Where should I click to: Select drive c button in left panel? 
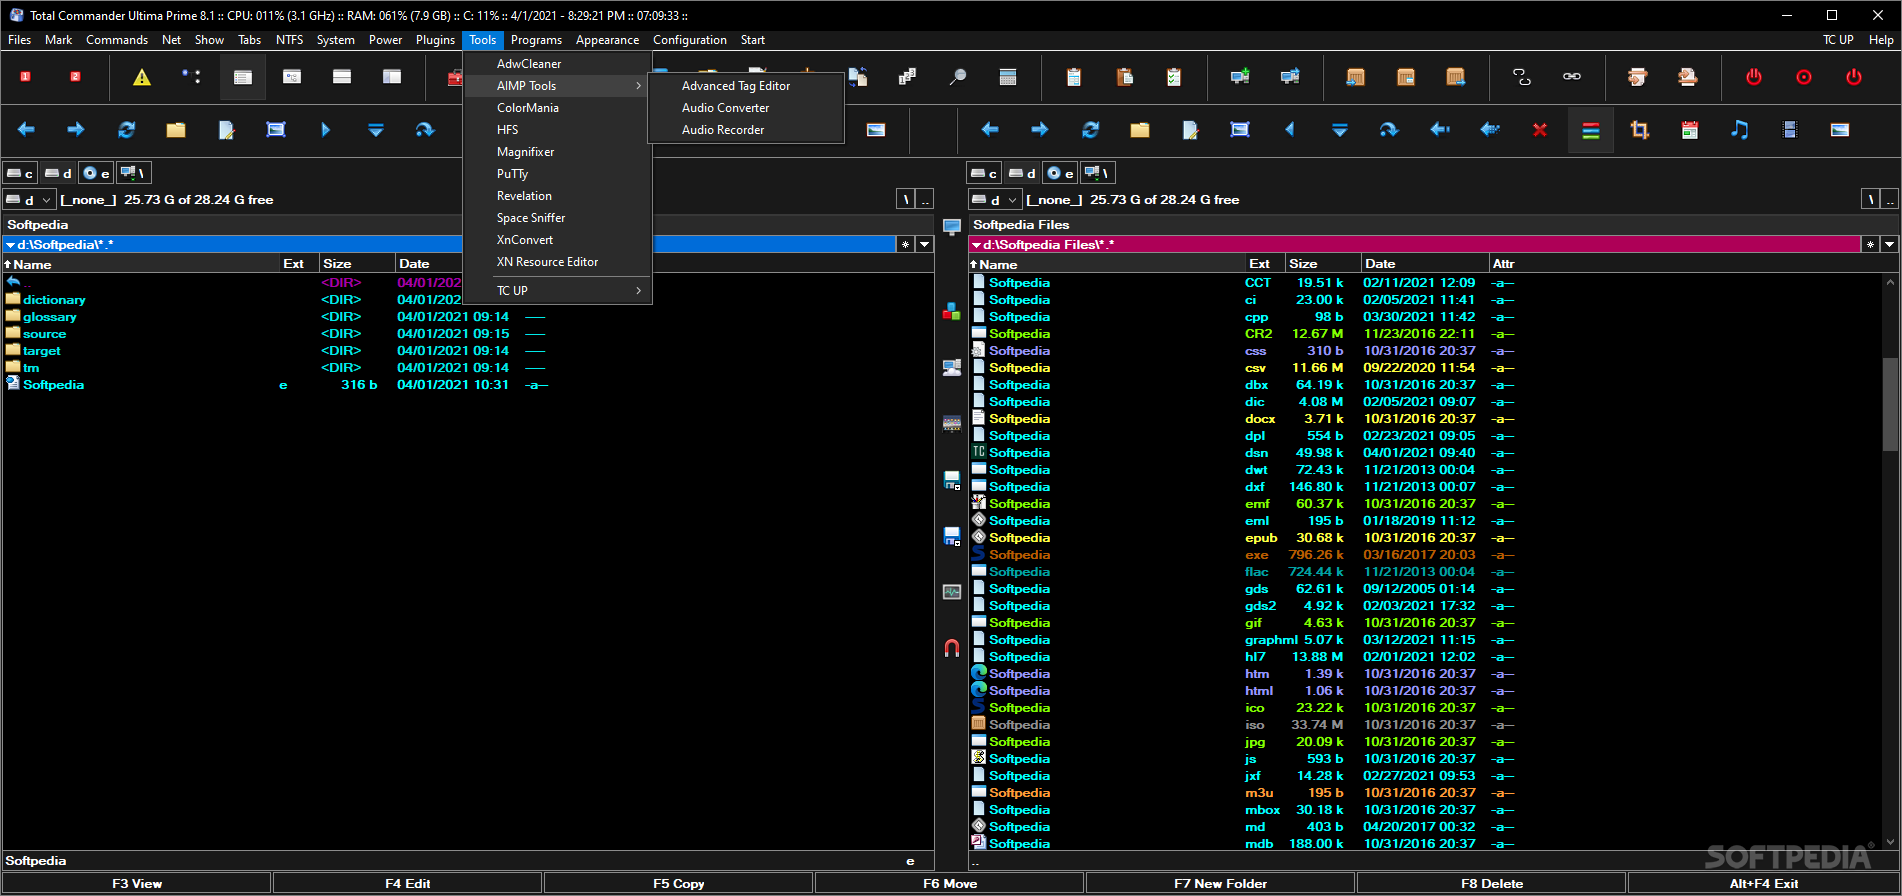(20, 173)
